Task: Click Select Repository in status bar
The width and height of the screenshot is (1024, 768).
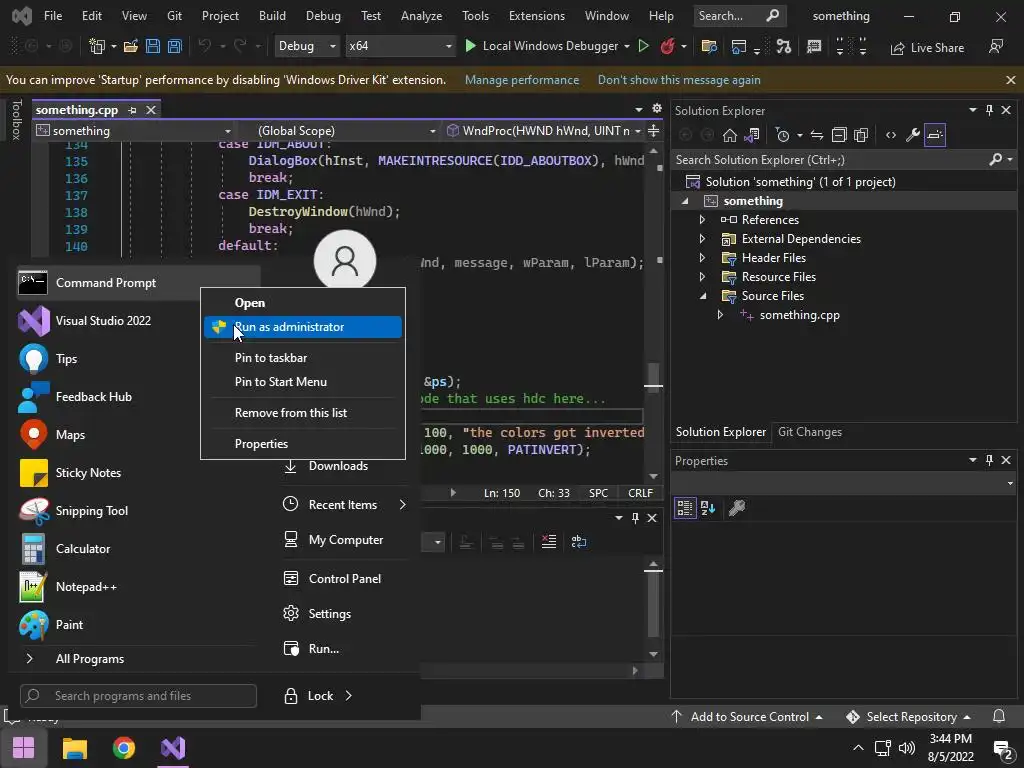Action: pyautogui.click(x=908, y=717)
